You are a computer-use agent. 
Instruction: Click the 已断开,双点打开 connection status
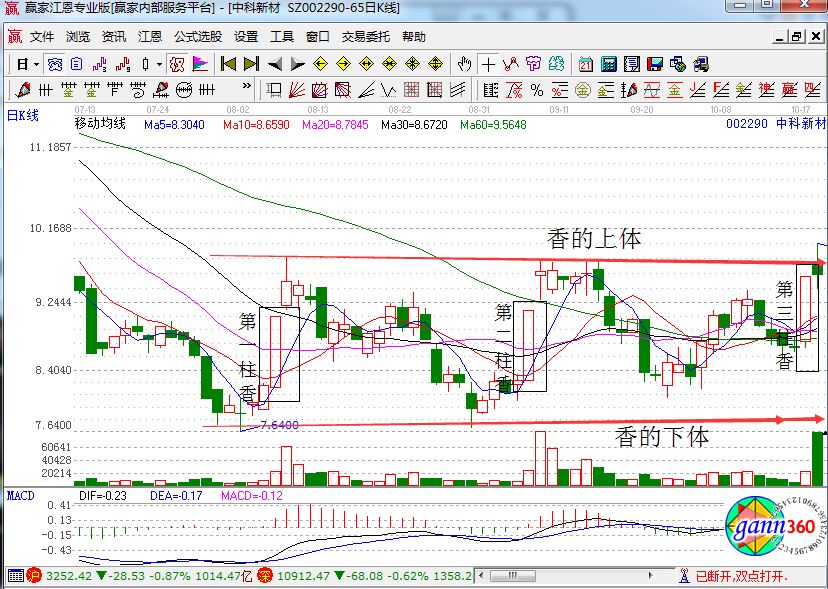point(740,577)
